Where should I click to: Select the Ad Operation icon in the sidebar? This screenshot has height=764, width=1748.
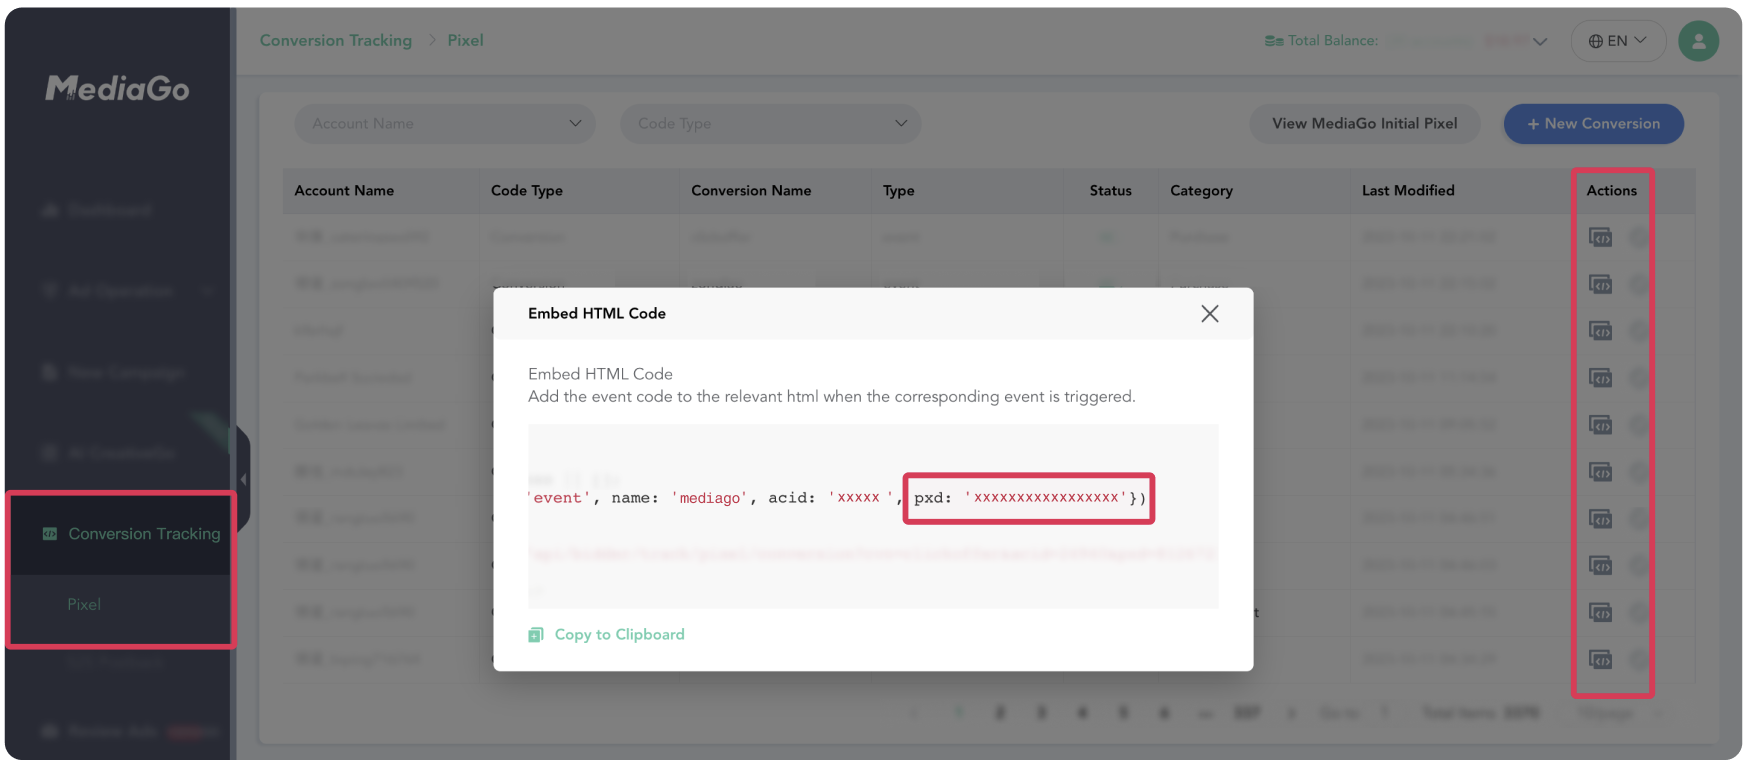tap(49, 290)
